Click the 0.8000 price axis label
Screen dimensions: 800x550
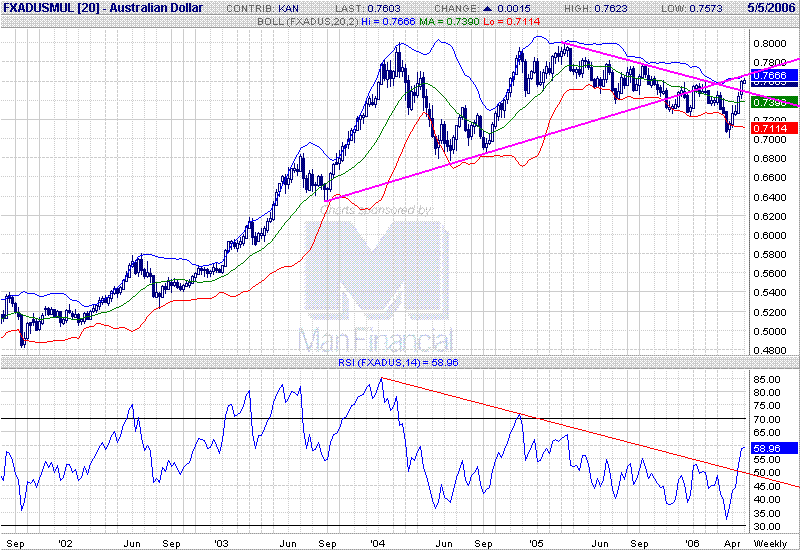click(770, 43)
